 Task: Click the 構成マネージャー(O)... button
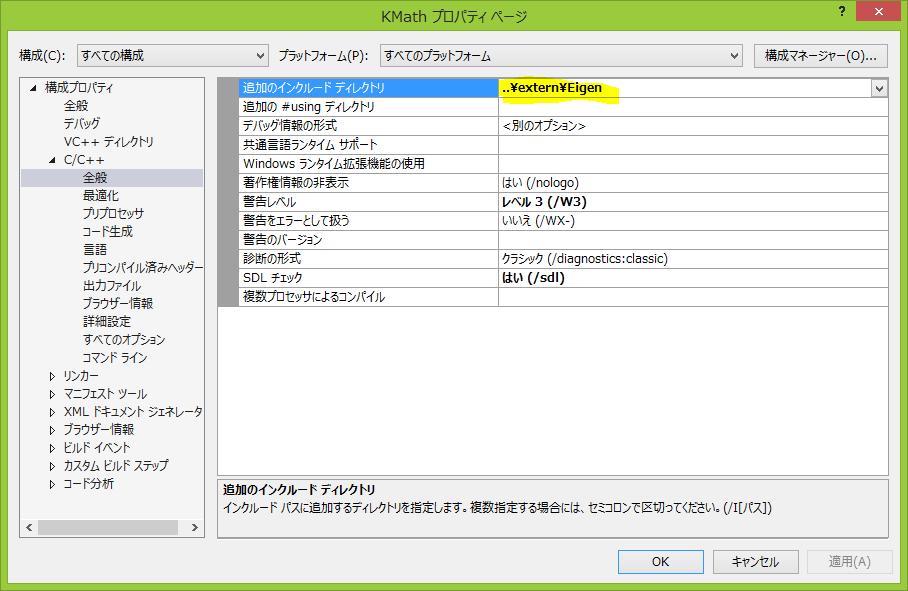point(821,56)
